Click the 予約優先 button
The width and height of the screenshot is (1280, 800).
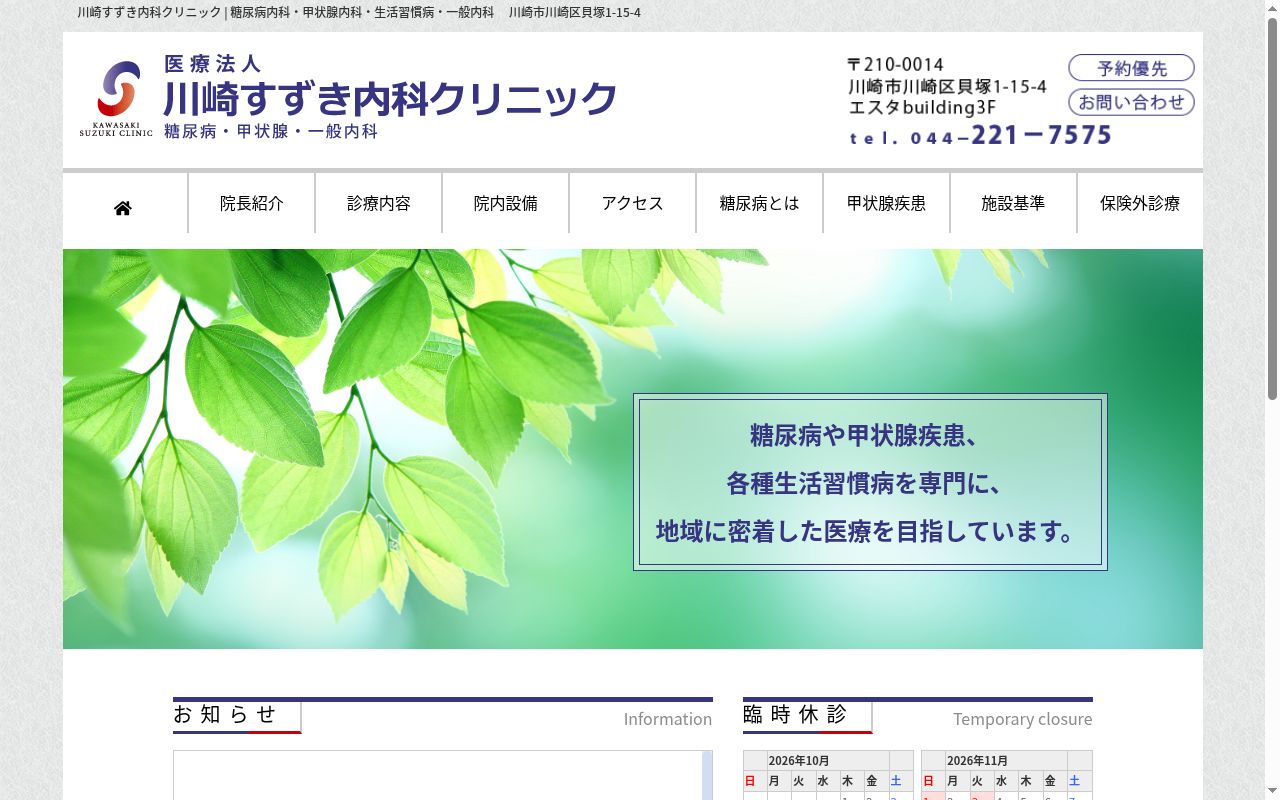point(1132,68)
